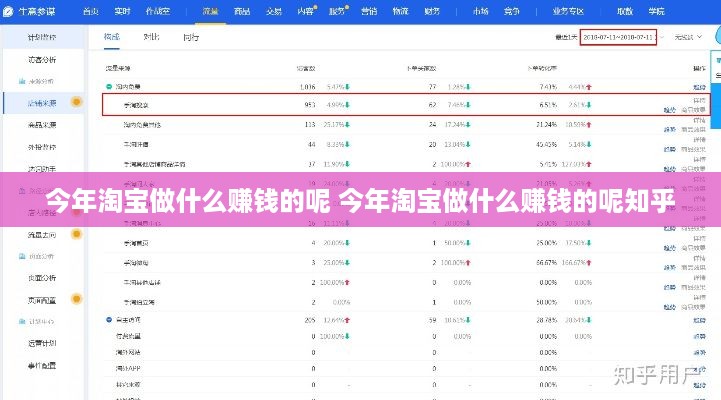Open 流量去向 in the left sidebar

[x=42, y=234]
